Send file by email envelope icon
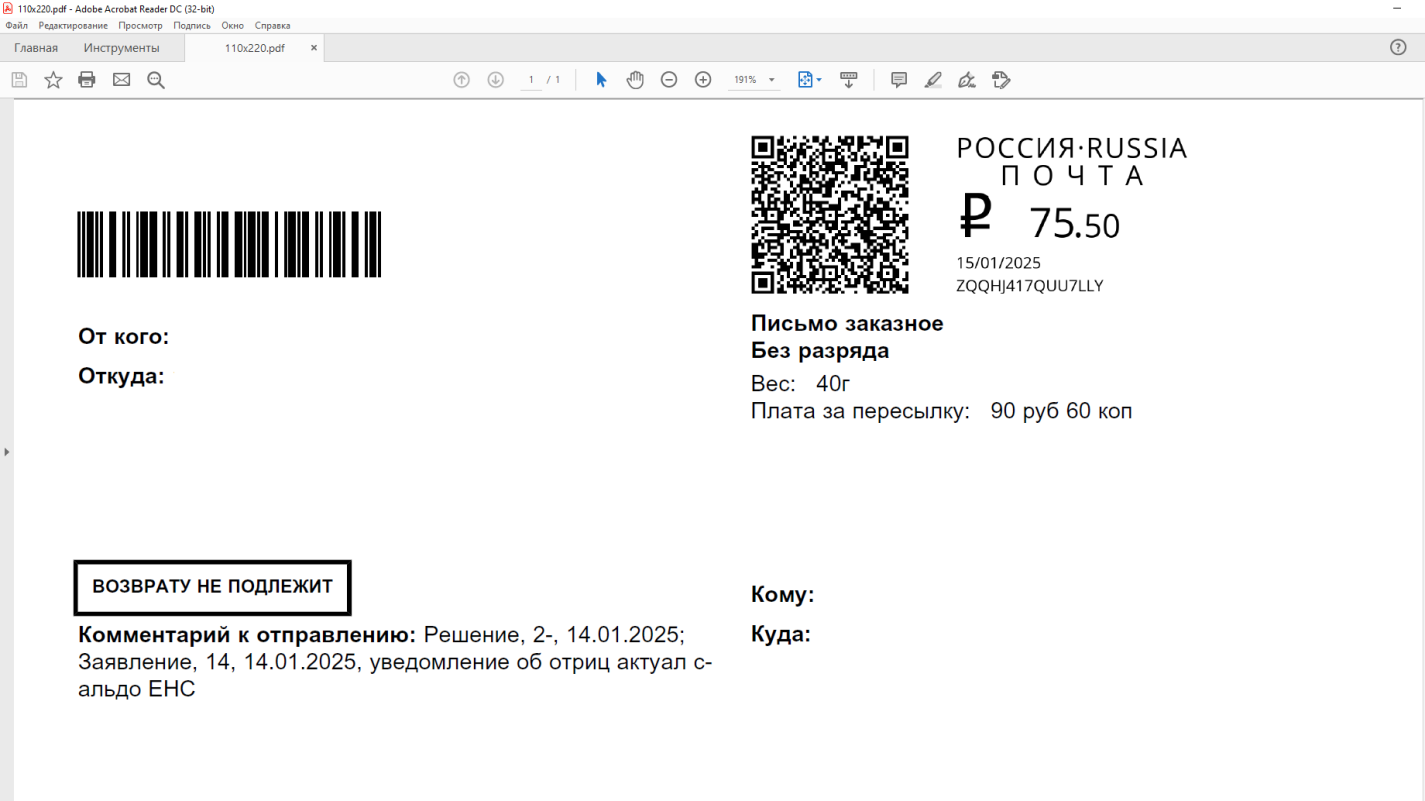The height and width of the screenshot is (801, 1425). pos(121,80)
